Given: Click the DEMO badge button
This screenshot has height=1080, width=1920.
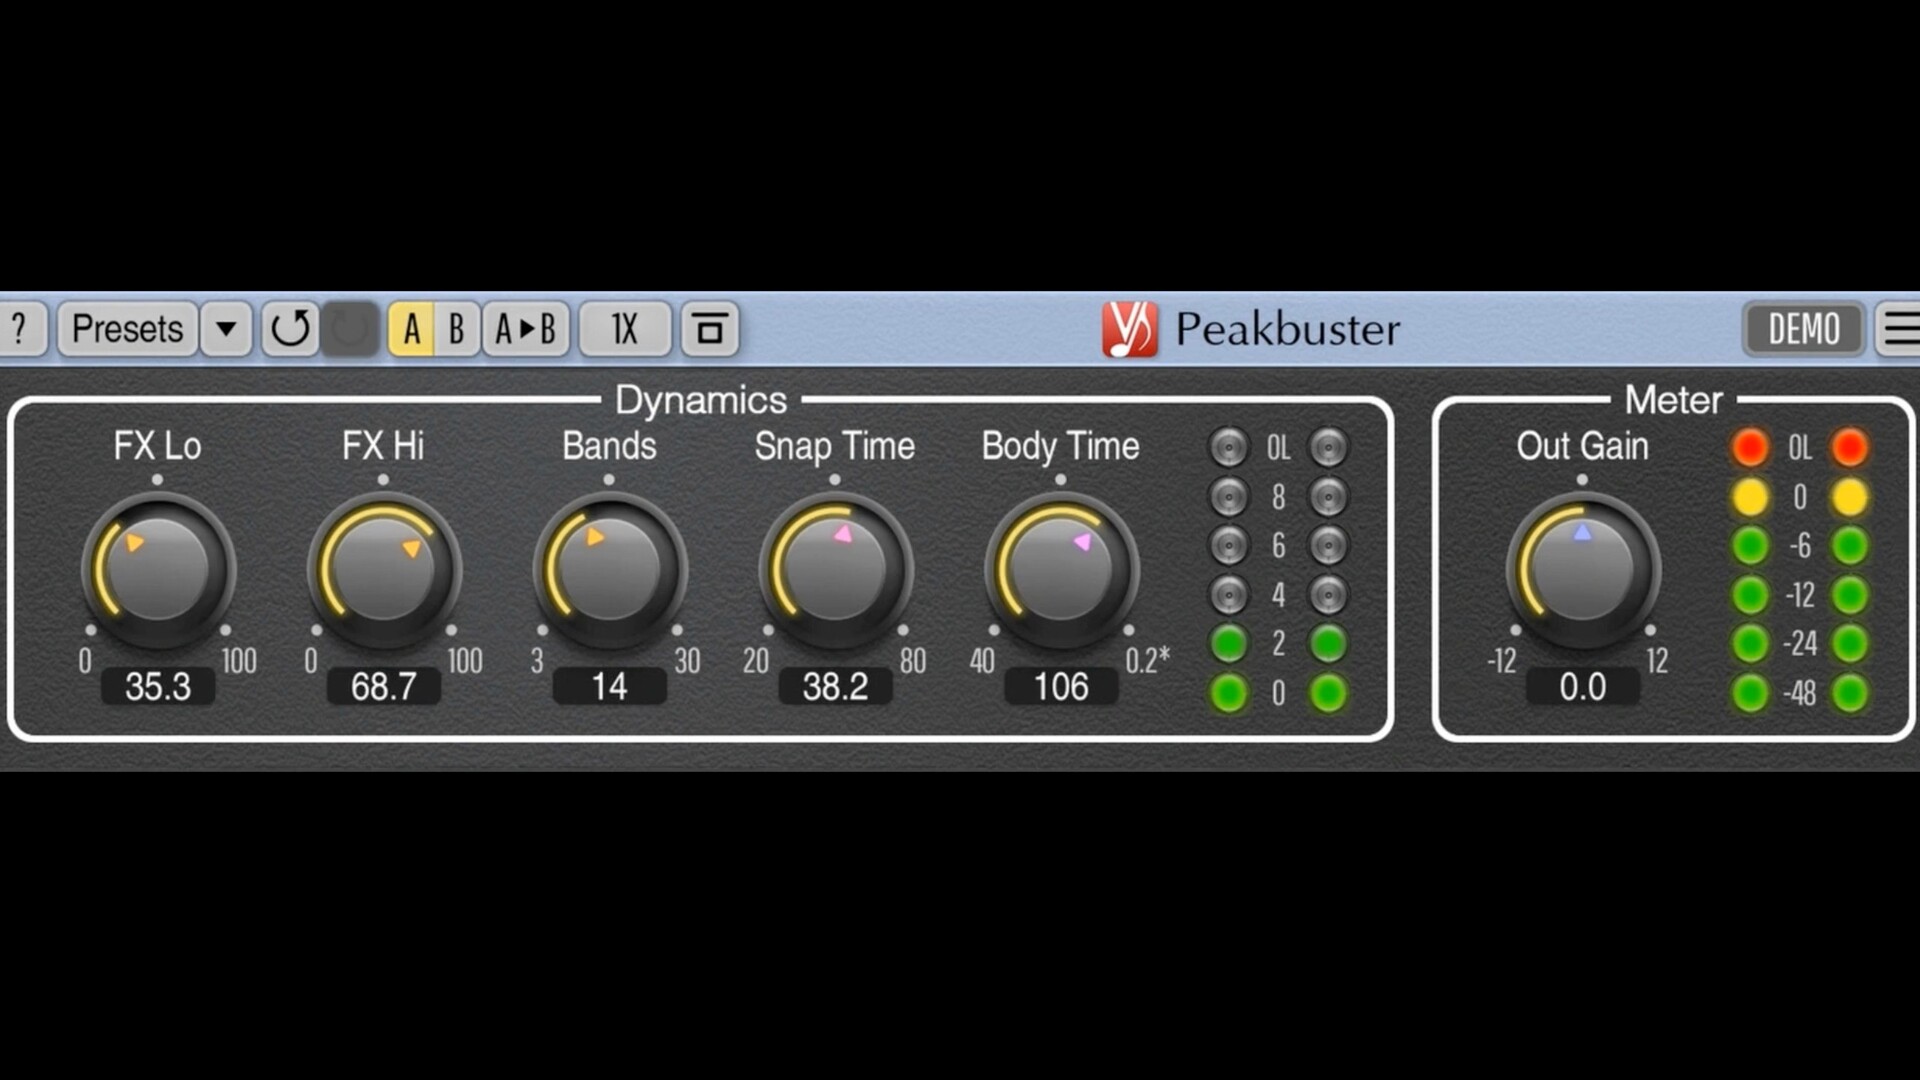Looking at the screenshot, I should tap(1804, 328).
